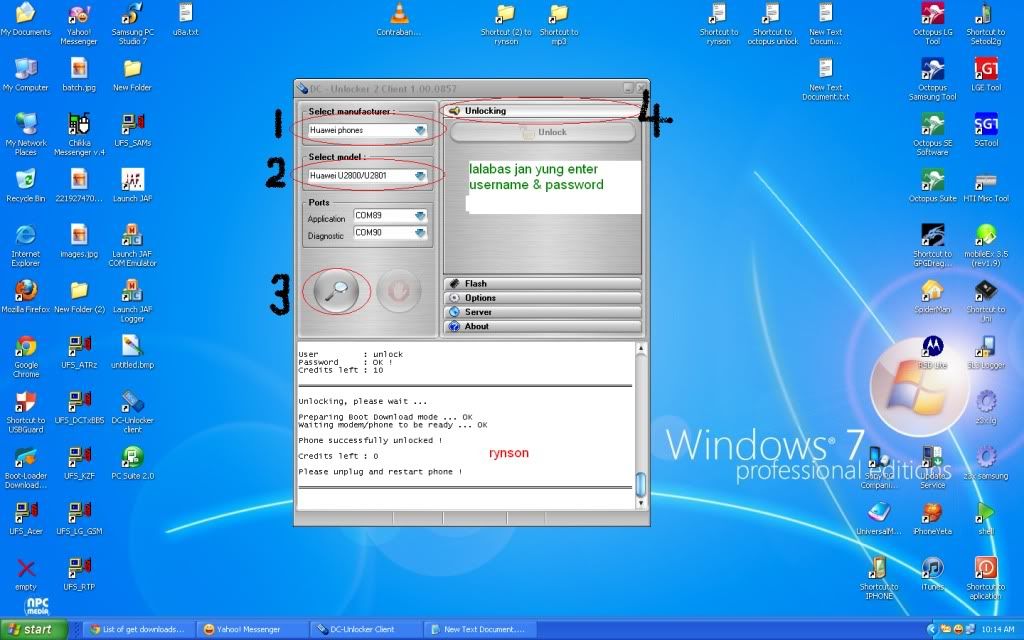Click the log line "Credits left : 0"
Screen dimensions: 1024x640
338,456
